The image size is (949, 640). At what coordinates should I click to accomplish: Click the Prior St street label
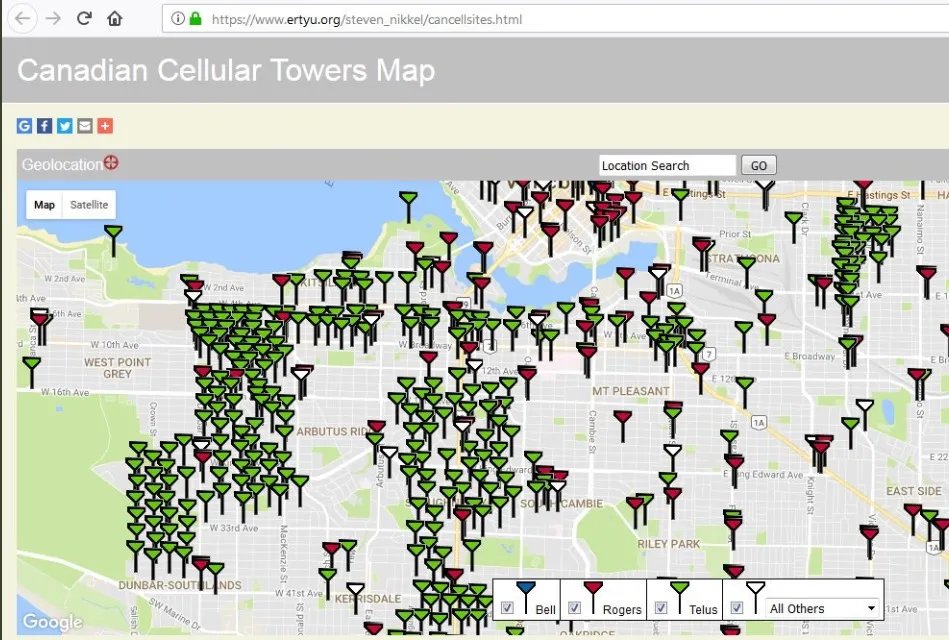(x=735, y=234)
